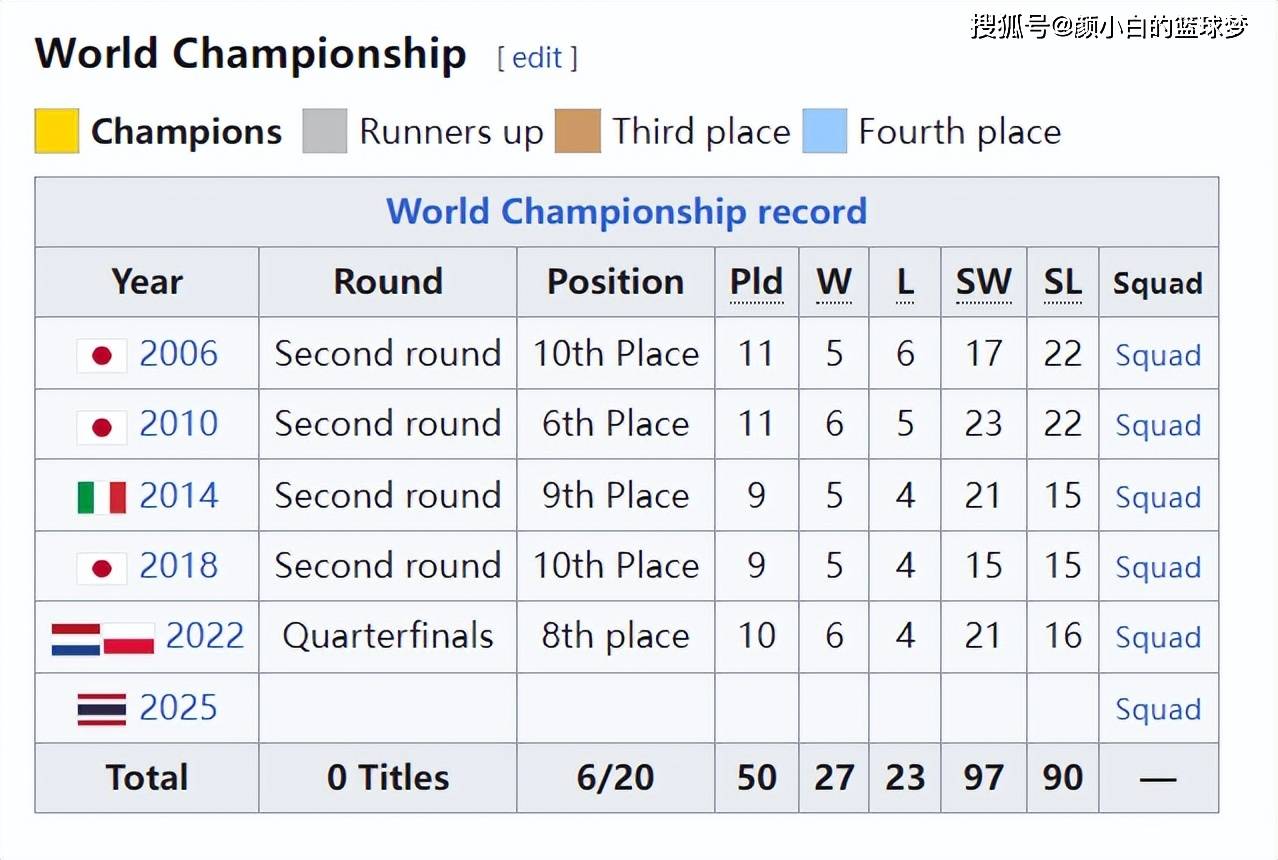This screenshot has height=860, width=1278.
Task: Open the 2025 year link
Action: click(178, 708)
